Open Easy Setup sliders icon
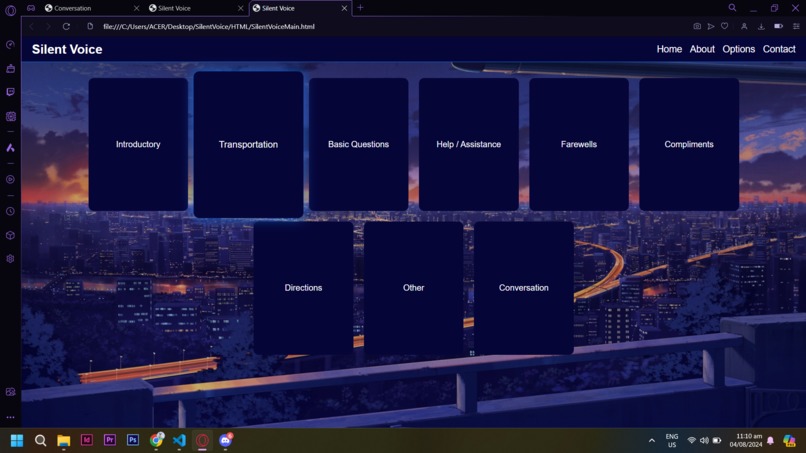 (x=796, y=26)
